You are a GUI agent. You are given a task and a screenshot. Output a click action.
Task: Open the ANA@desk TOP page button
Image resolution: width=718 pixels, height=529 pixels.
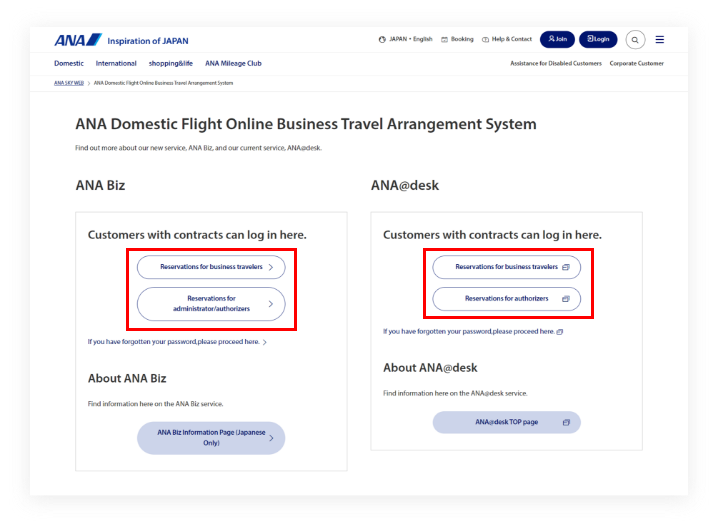pos(506,422)
